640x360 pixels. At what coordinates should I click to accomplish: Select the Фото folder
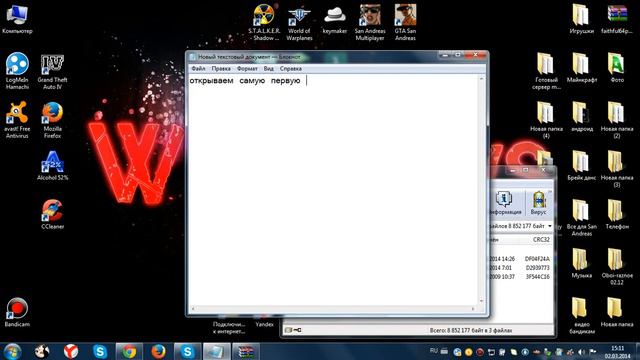(x=617, y=68)
